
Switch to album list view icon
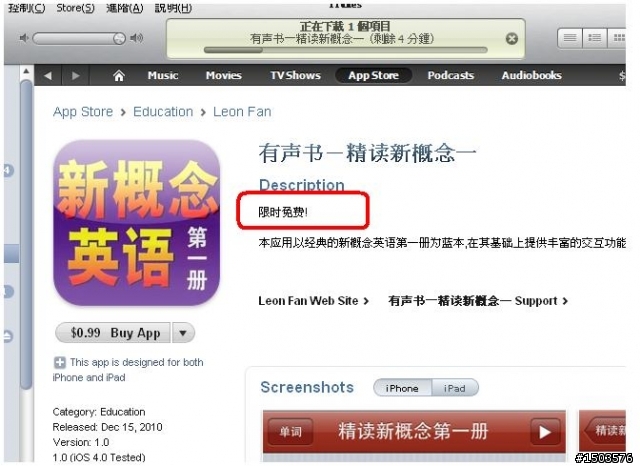pyautogui.click(x=595, y=38)
